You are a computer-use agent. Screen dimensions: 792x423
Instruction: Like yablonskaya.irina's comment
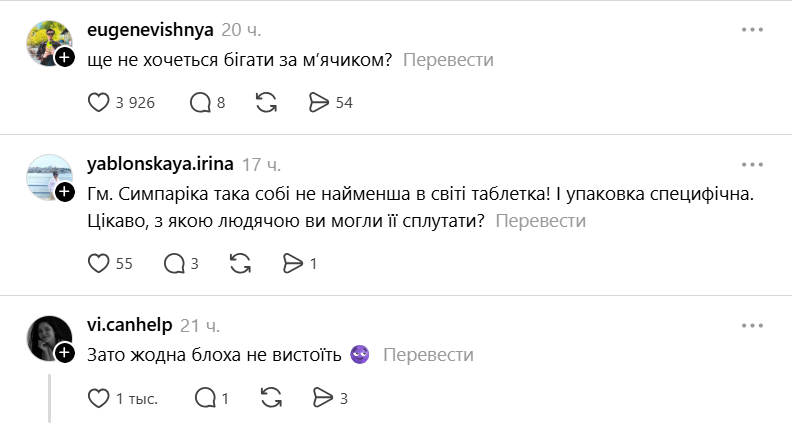[99, 263]
